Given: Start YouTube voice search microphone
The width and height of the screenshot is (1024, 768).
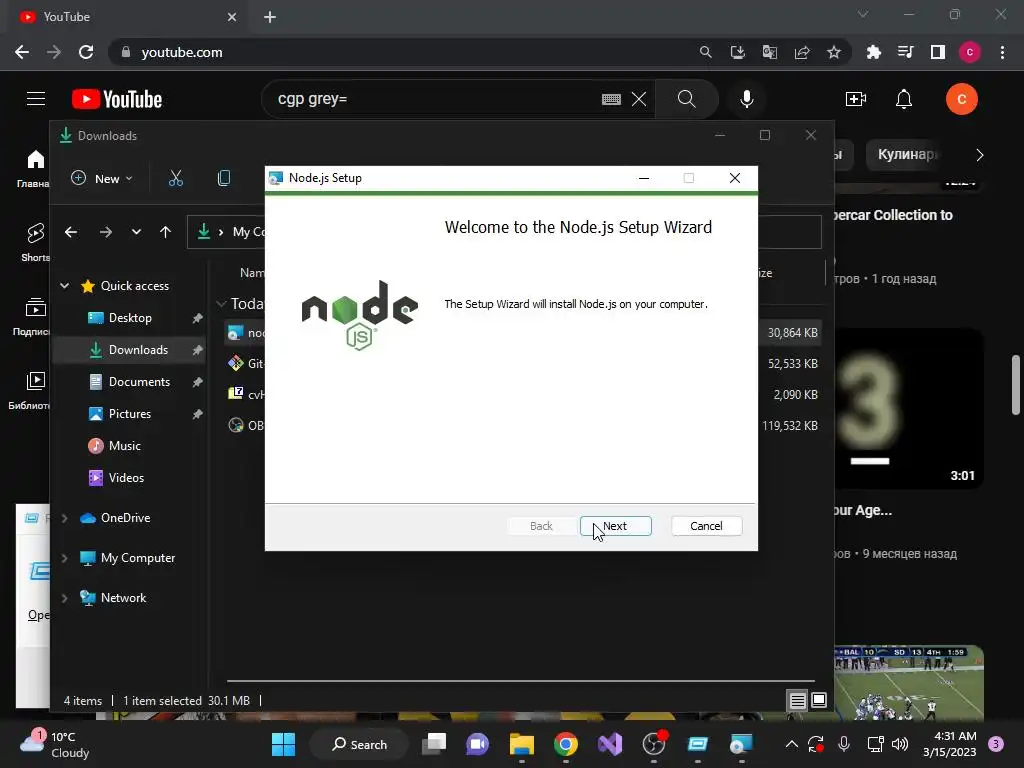Looking at the screenshot, I should pyautogui.click(x=746, y=99).
